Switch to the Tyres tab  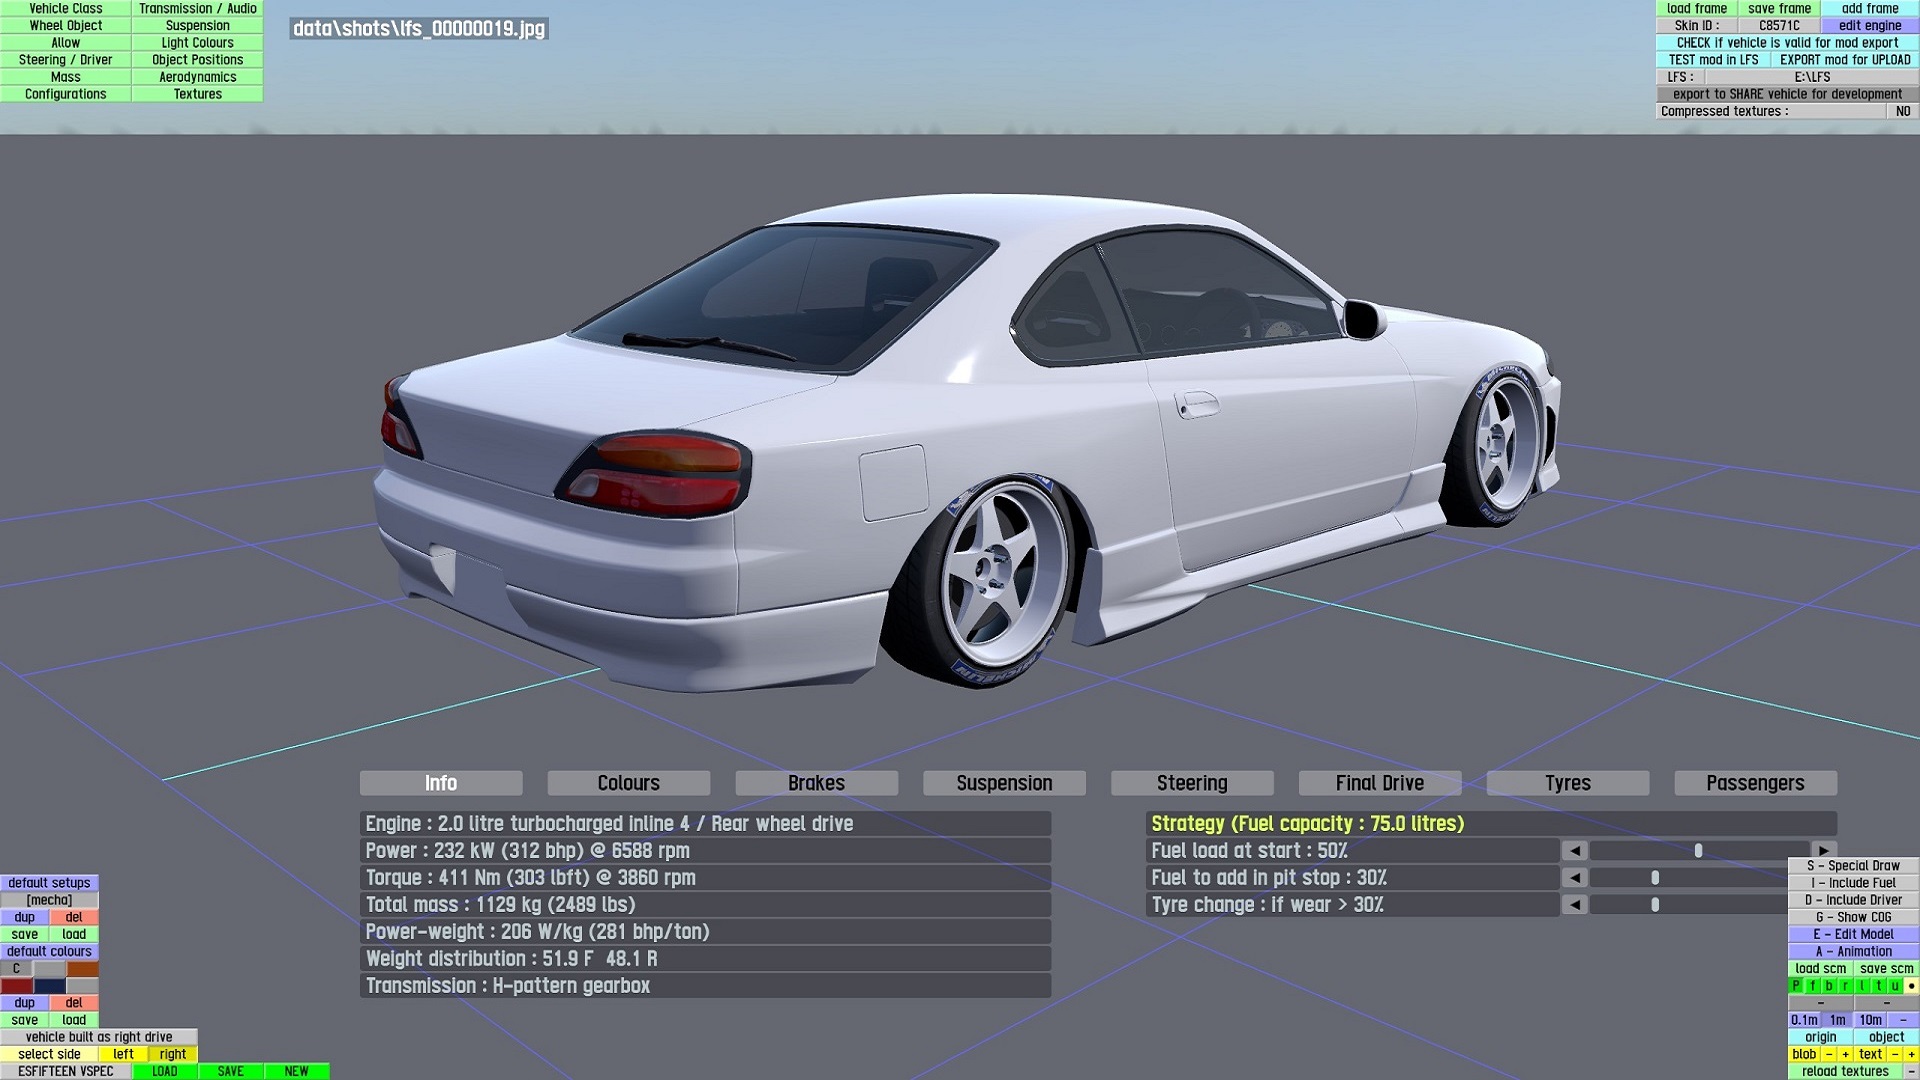pyautogui.click(x=1567, y=783)
